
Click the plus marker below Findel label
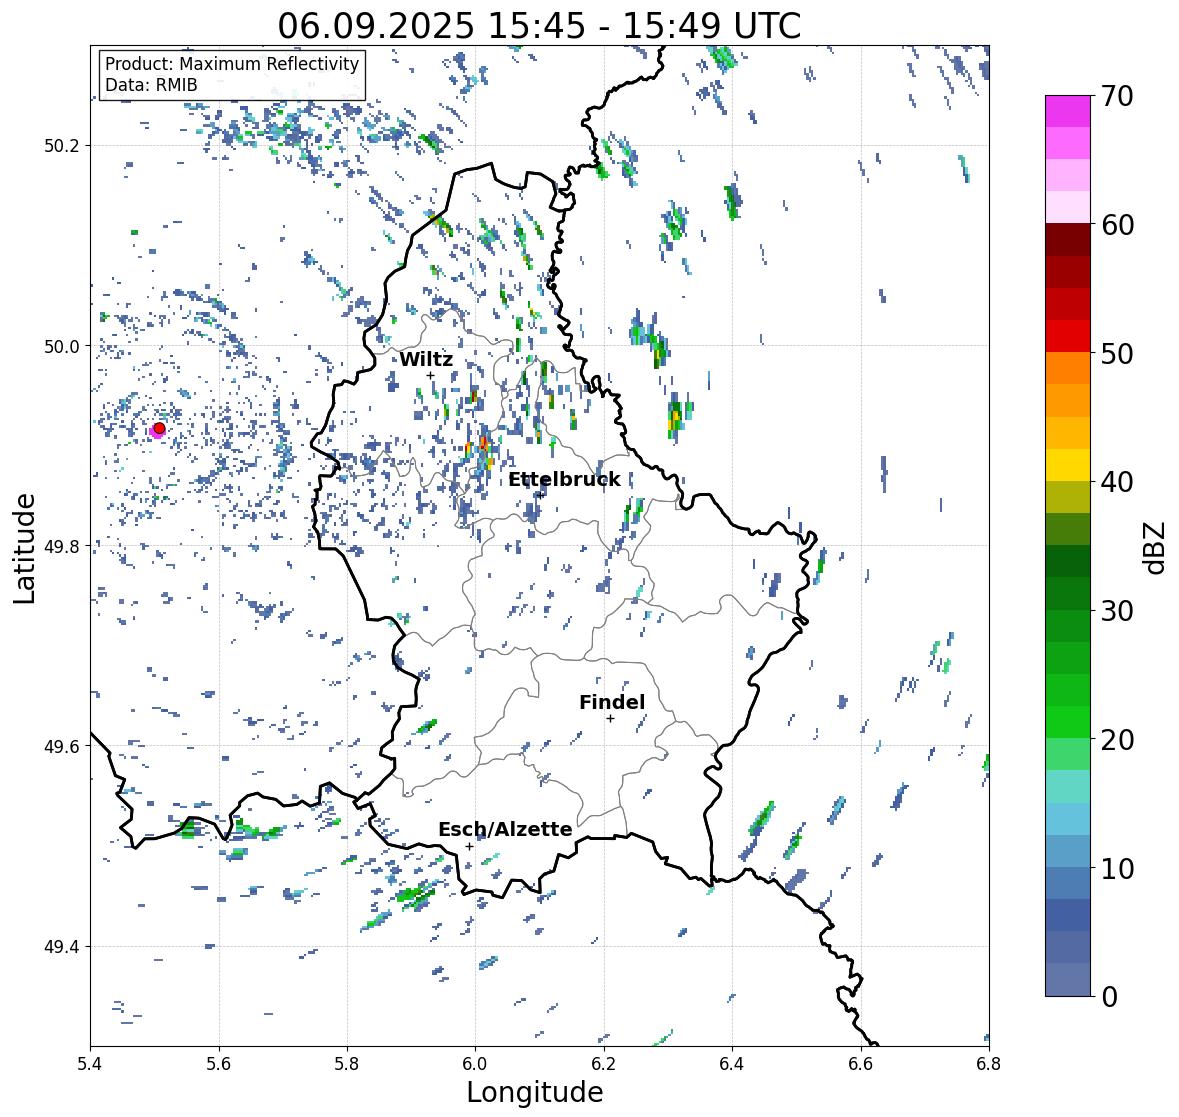611,719
